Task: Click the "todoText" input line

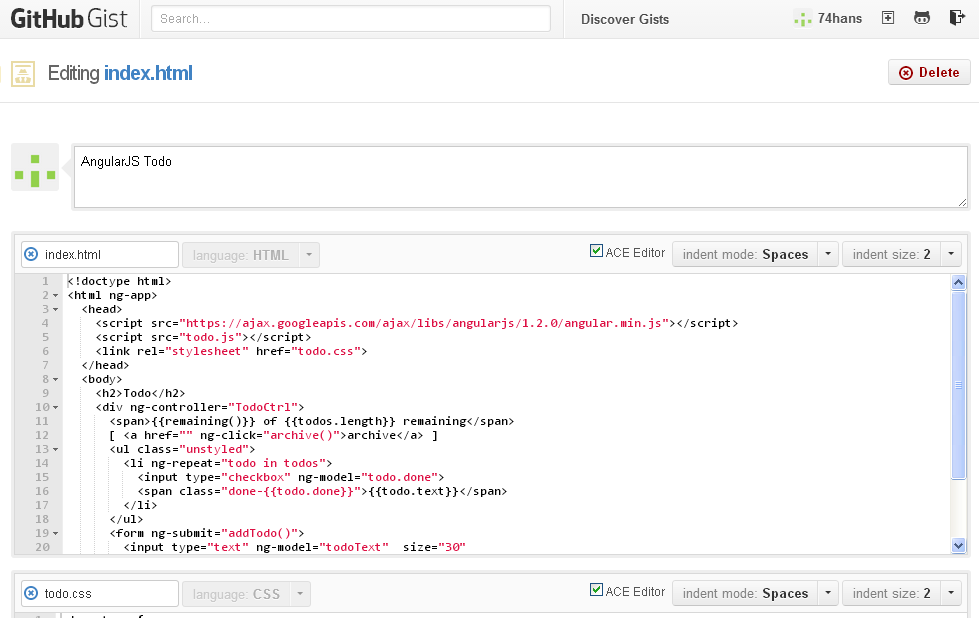Action: pos(295,547)
